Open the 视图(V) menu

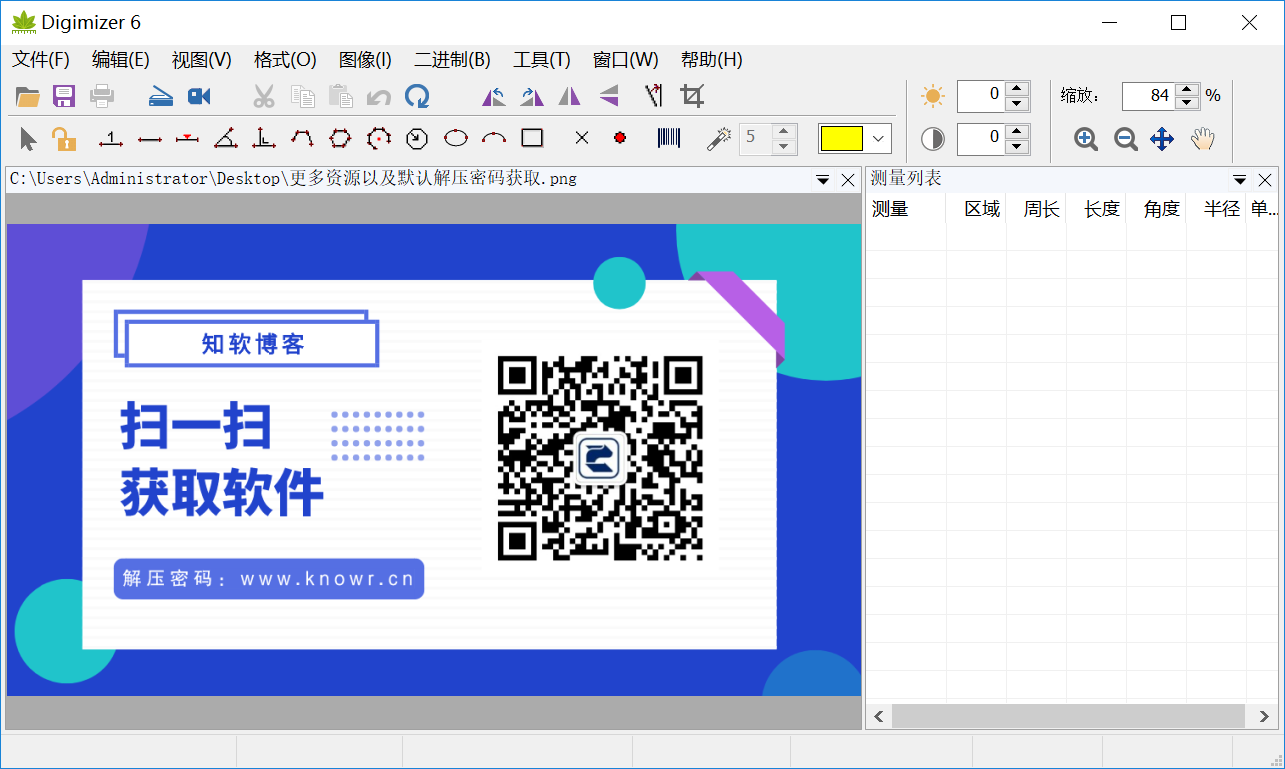pos(202,60)
